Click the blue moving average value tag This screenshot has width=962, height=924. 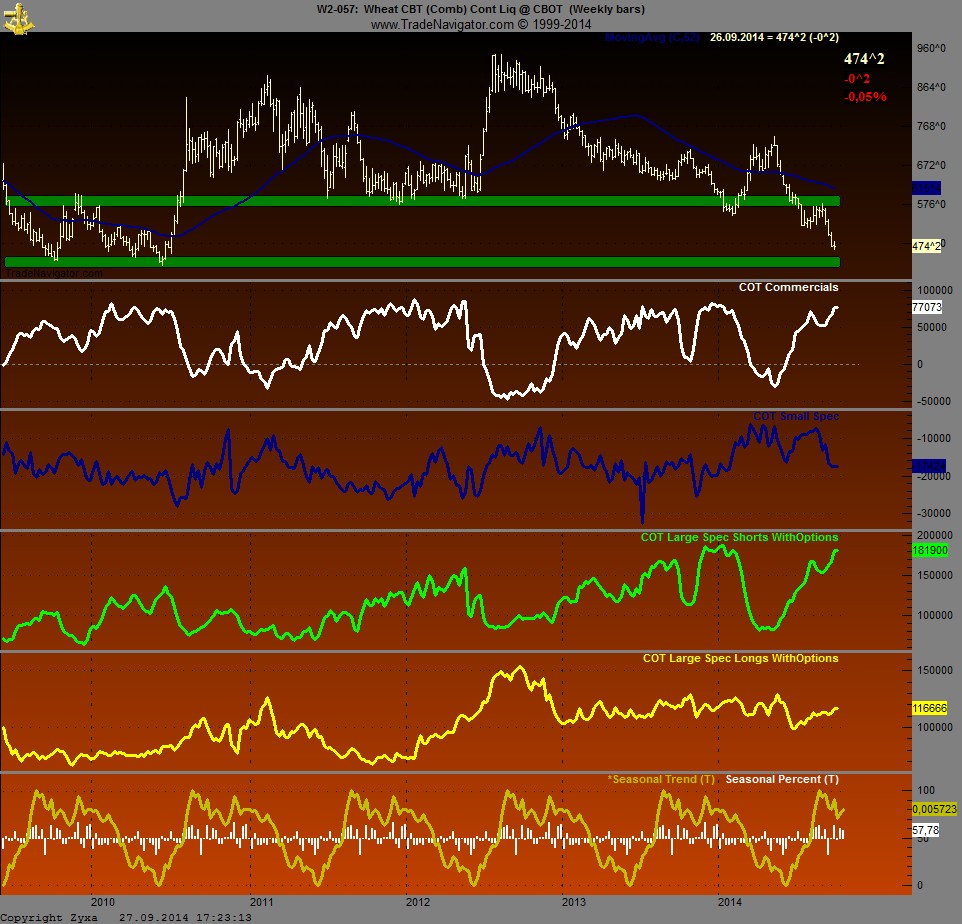tap(926, 188)
